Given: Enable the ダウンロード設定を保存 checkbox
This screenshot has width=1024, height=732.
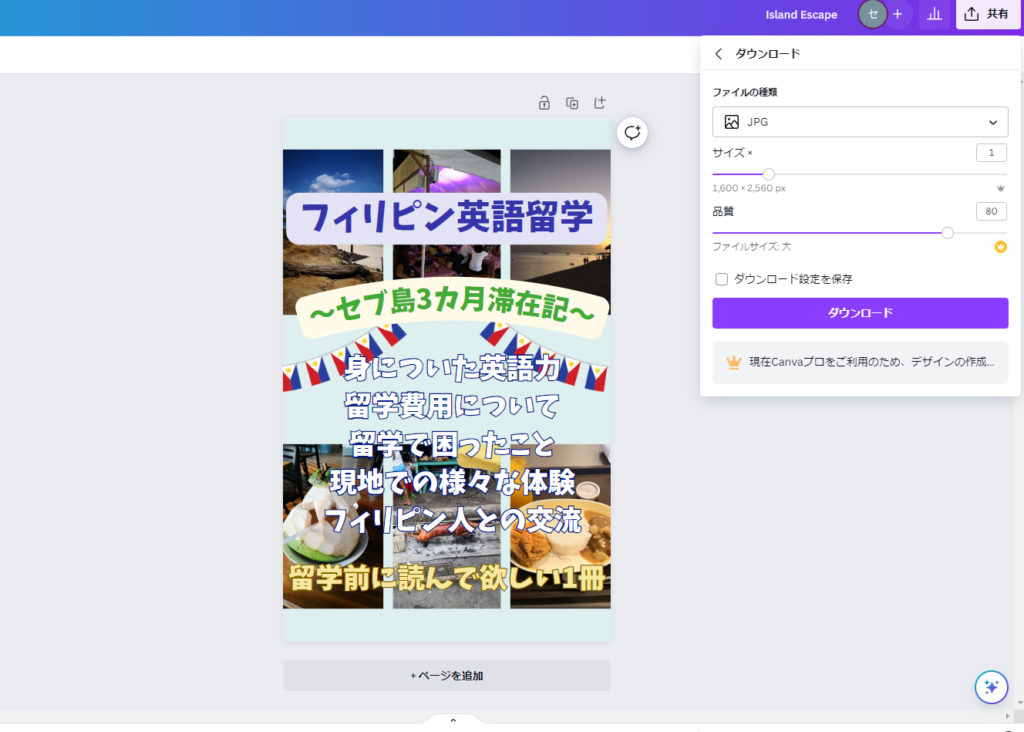Looking at the screenshot, I should [x=721, y=279].
